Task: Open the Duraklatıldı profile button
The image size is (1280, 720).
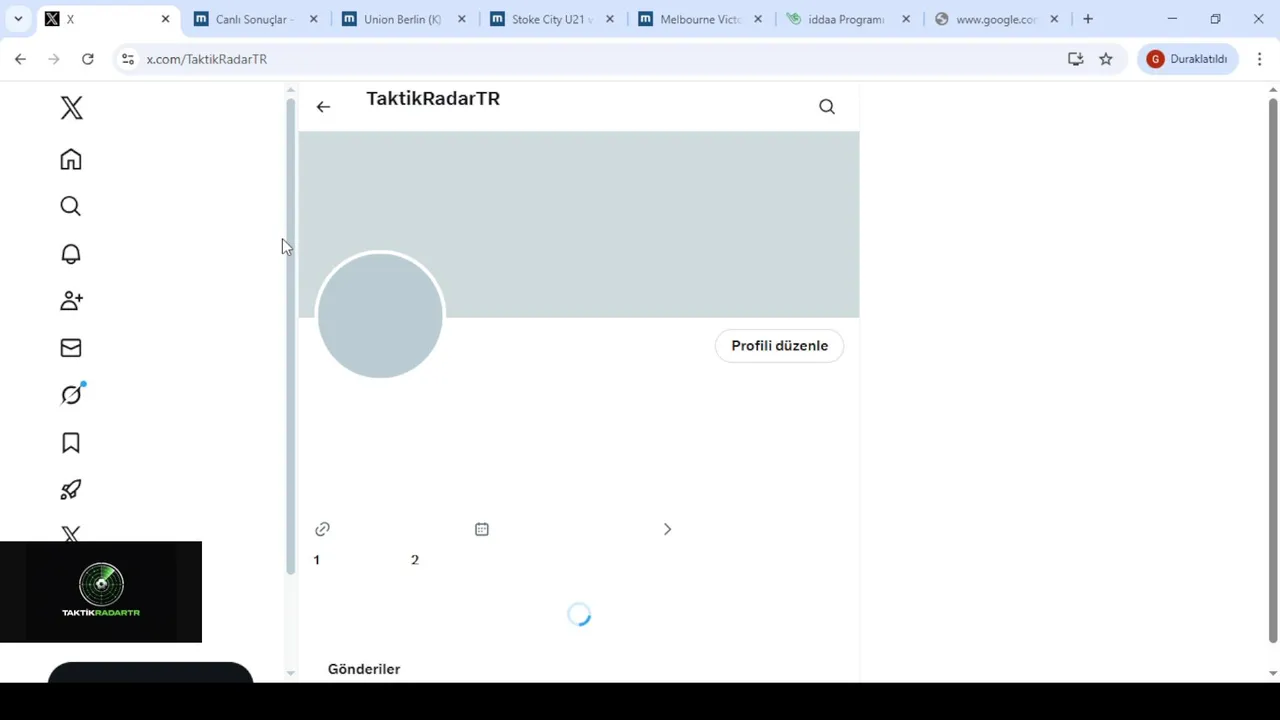Action: 1188,59
